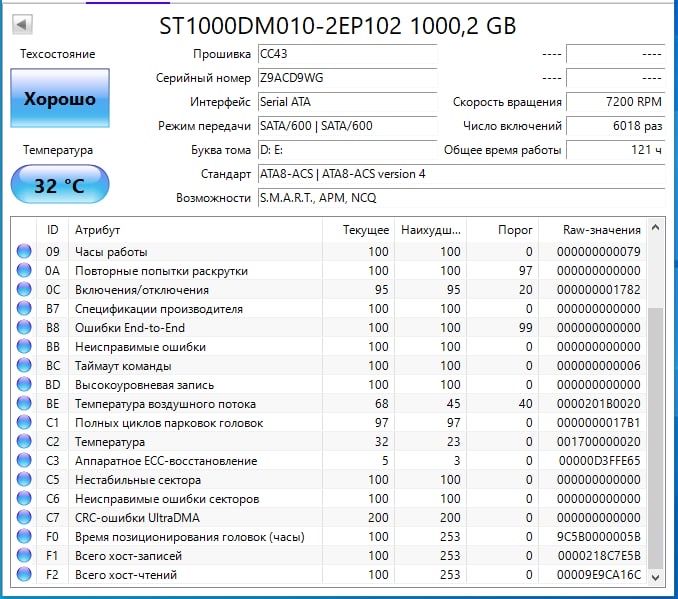The width and height of the screenshot is (678, 599).
Task: Click the Raw-значения column header
Action: (592, 230)
